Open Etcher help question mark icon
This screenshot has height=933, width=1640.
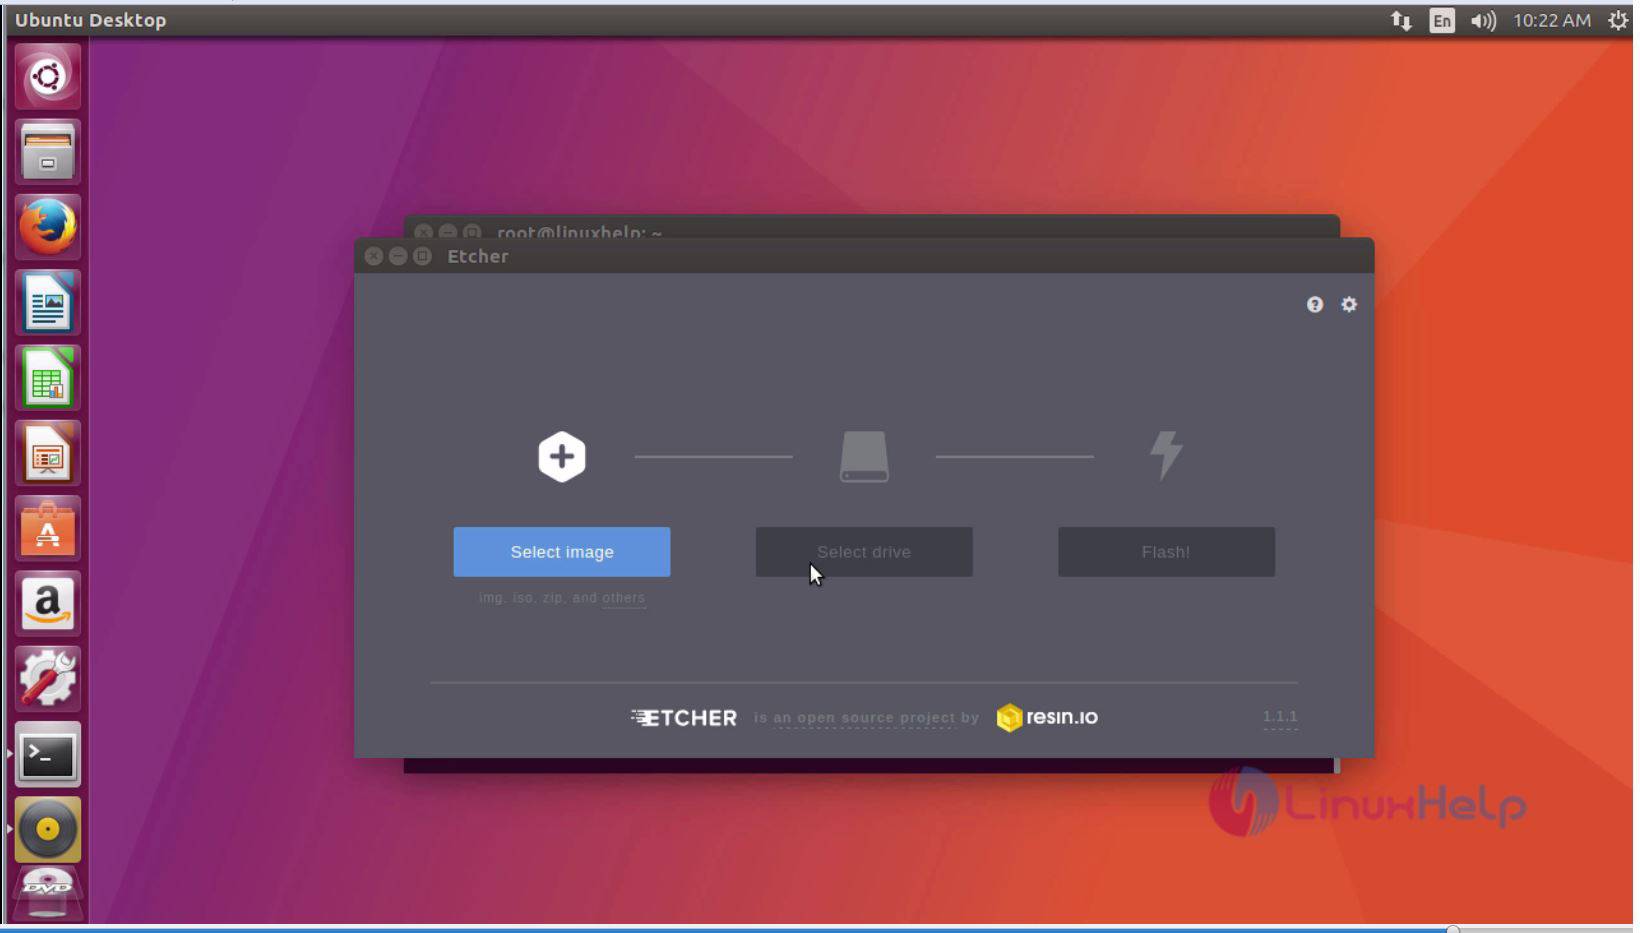(x=1315, y=304)
